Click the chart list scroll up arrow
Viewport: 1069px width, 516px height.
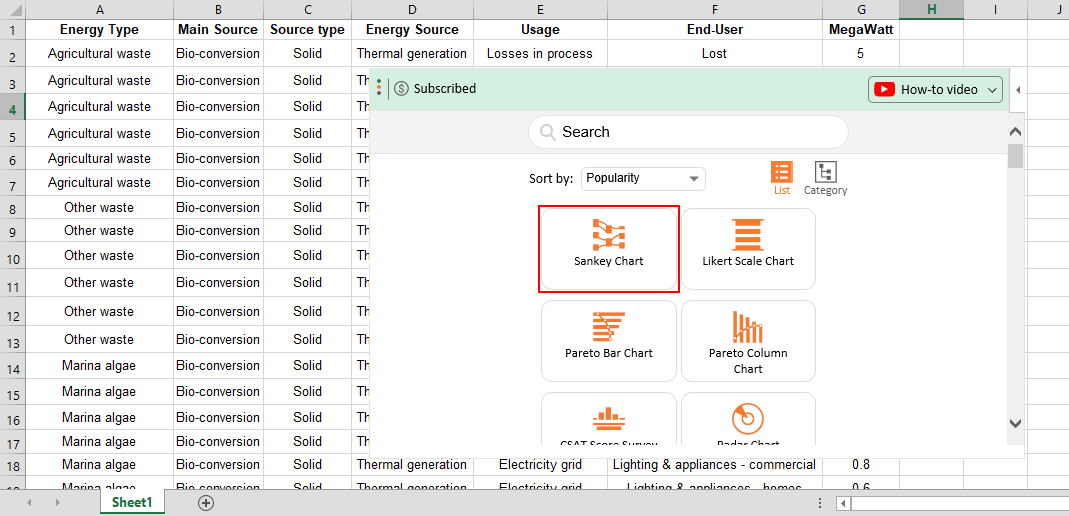[1015, 131]
